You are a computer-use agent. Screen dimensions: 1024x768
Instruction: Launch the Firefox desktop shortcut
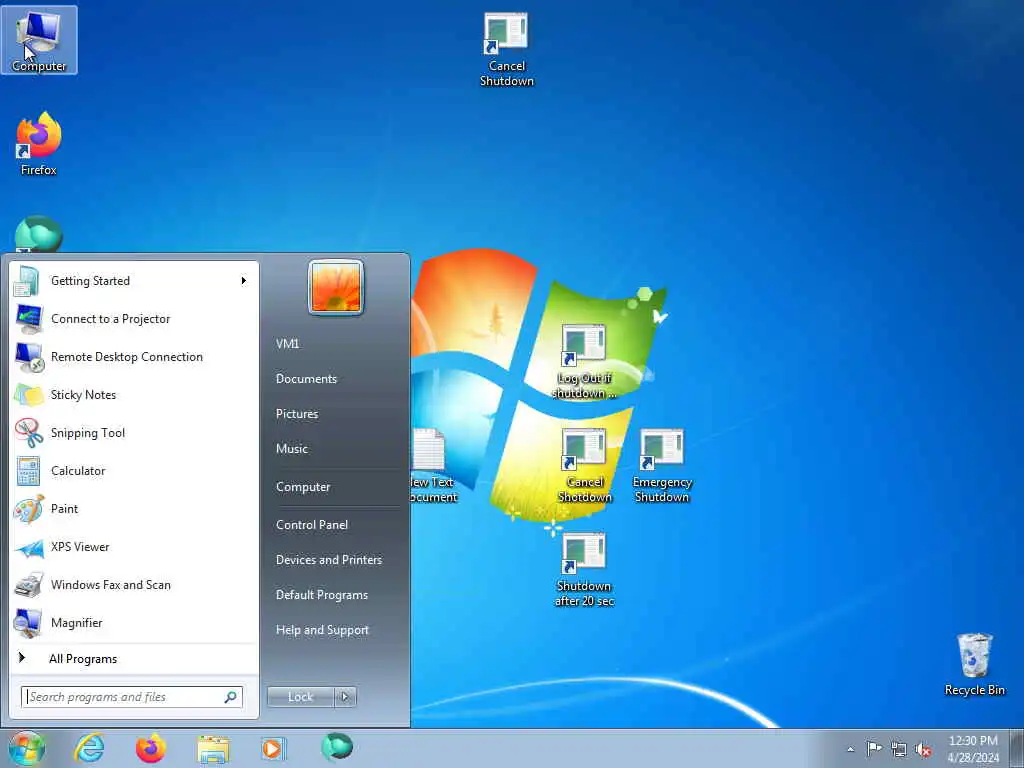point(39,144)
